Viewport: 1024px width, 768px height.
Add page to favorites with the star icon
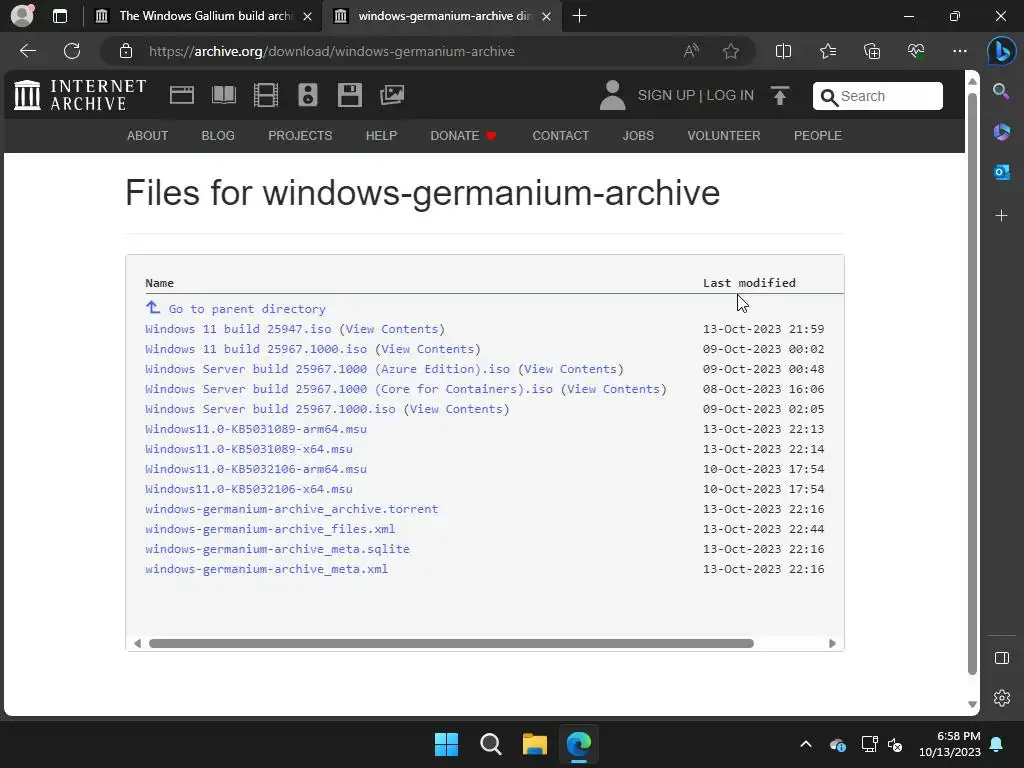pos(731,51)
